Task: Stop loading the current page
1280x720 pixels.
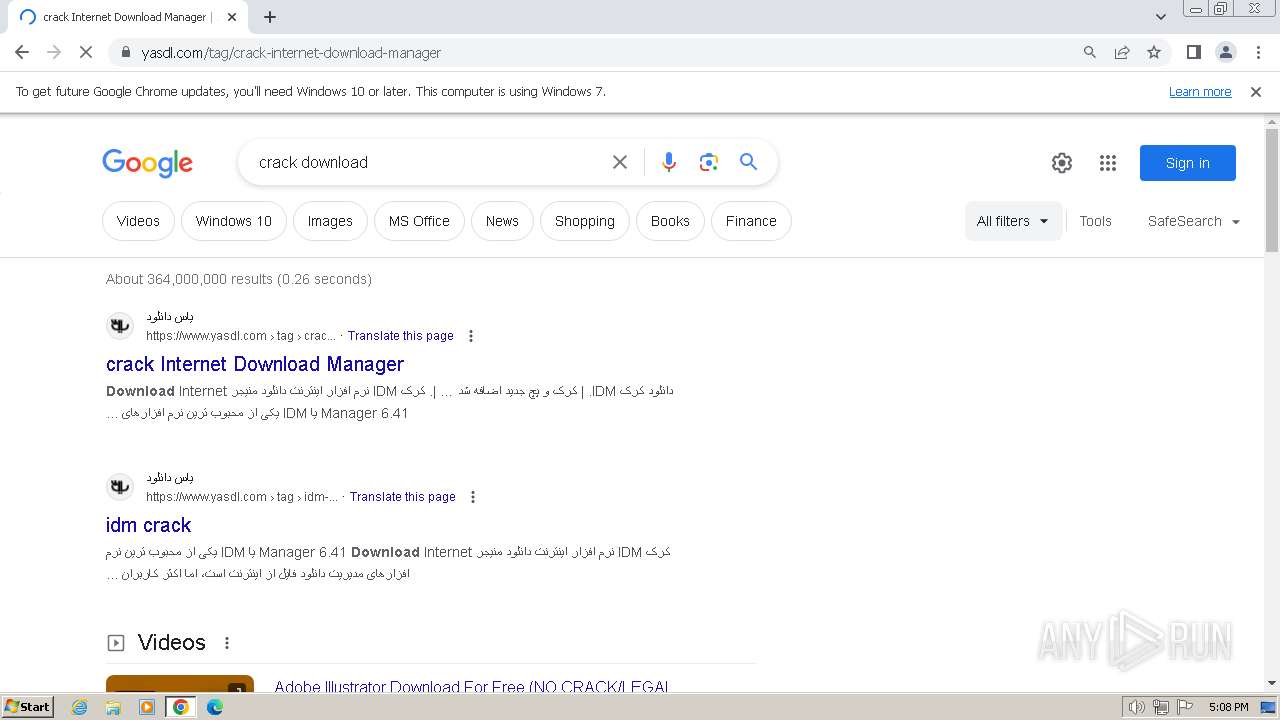Action: [86, 52]
